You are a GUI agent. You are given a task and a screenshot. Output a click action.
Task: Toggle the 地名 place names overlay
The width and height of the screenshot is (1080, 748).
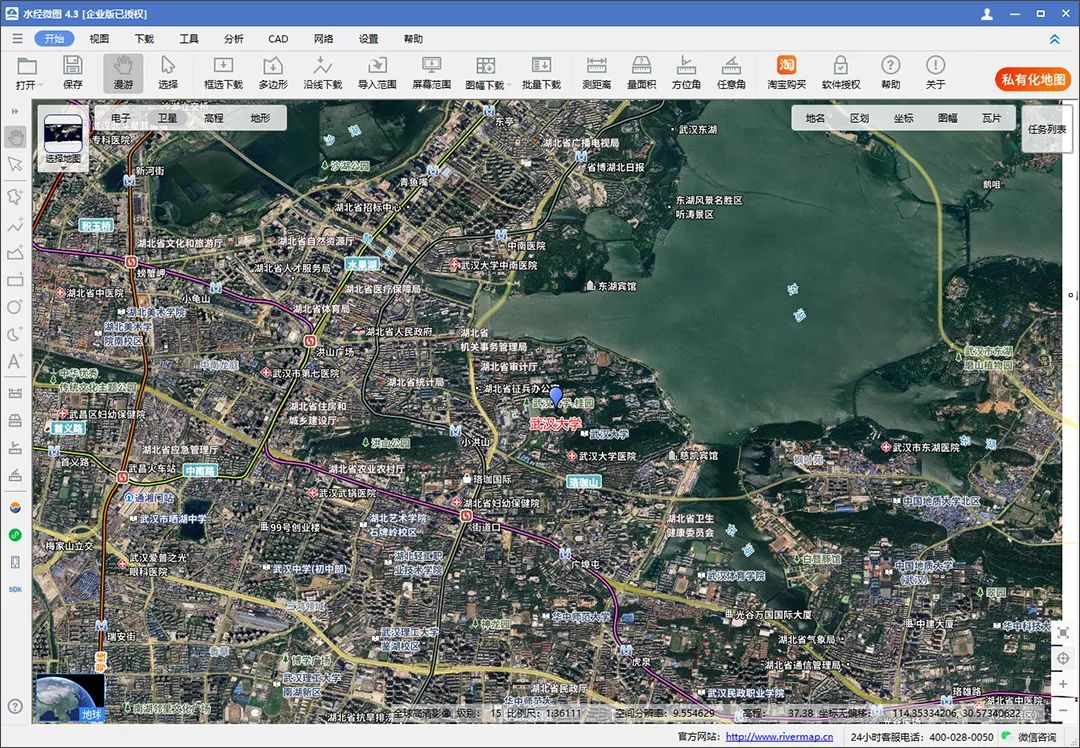pos(816,118)
